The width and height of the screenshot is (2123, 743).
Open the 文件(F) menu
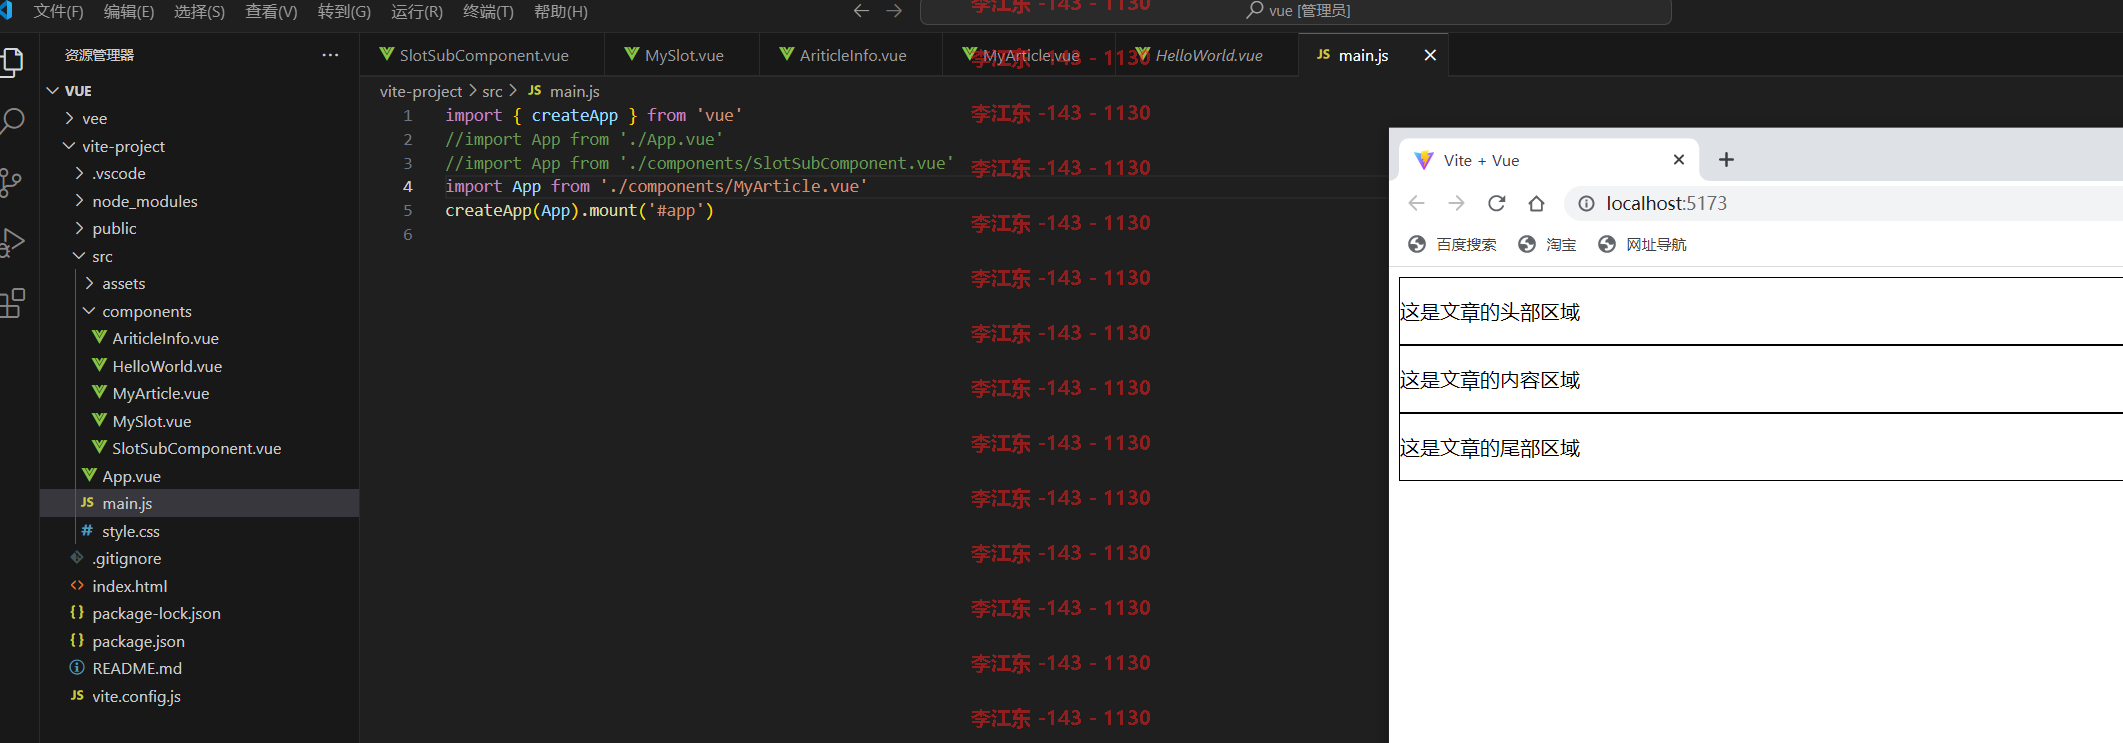58,12
